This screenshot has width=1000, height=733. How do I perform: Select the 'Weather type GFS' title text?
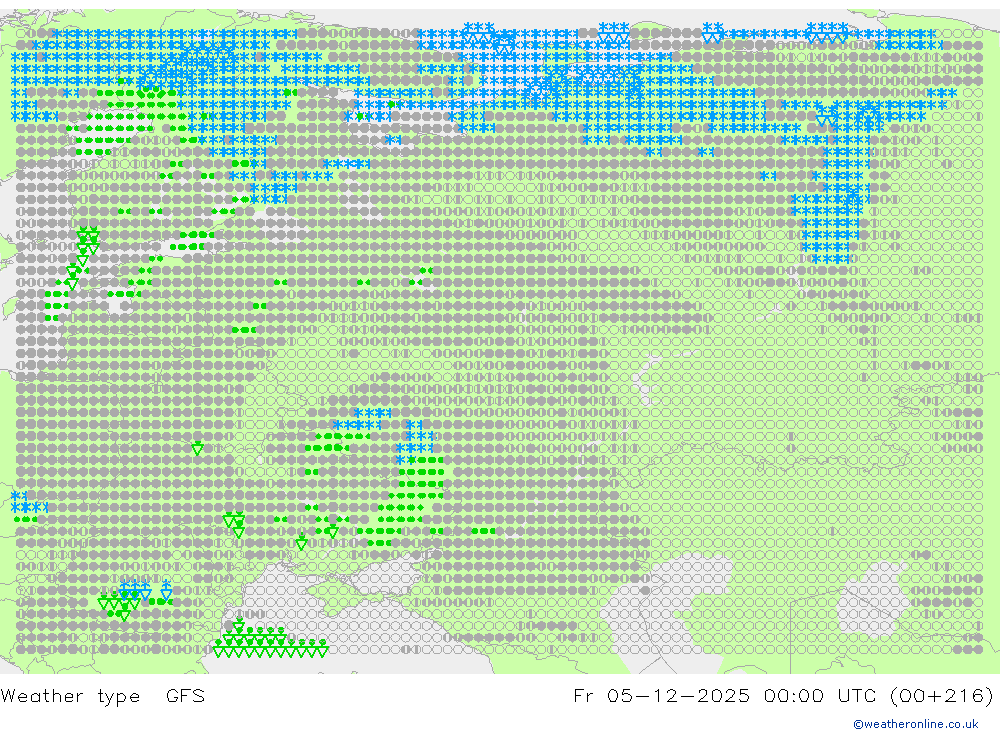point(103,695)
